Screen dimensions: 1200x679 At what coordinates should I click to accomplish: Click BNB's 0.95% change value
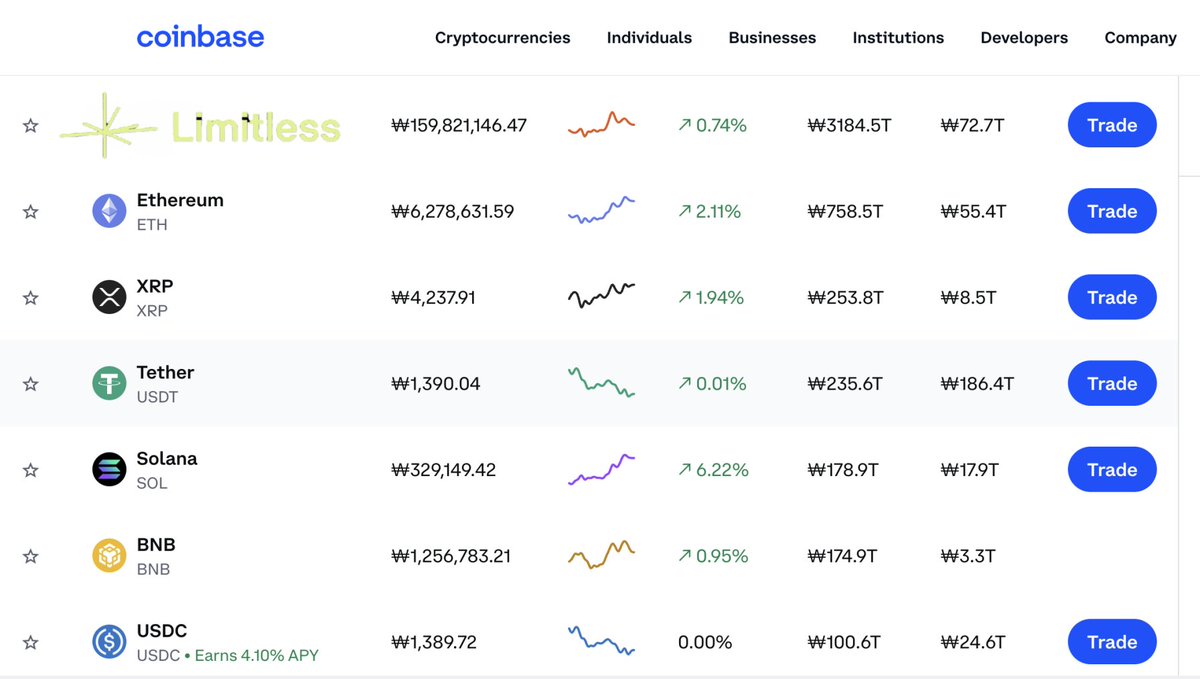(x=713, y=555)
